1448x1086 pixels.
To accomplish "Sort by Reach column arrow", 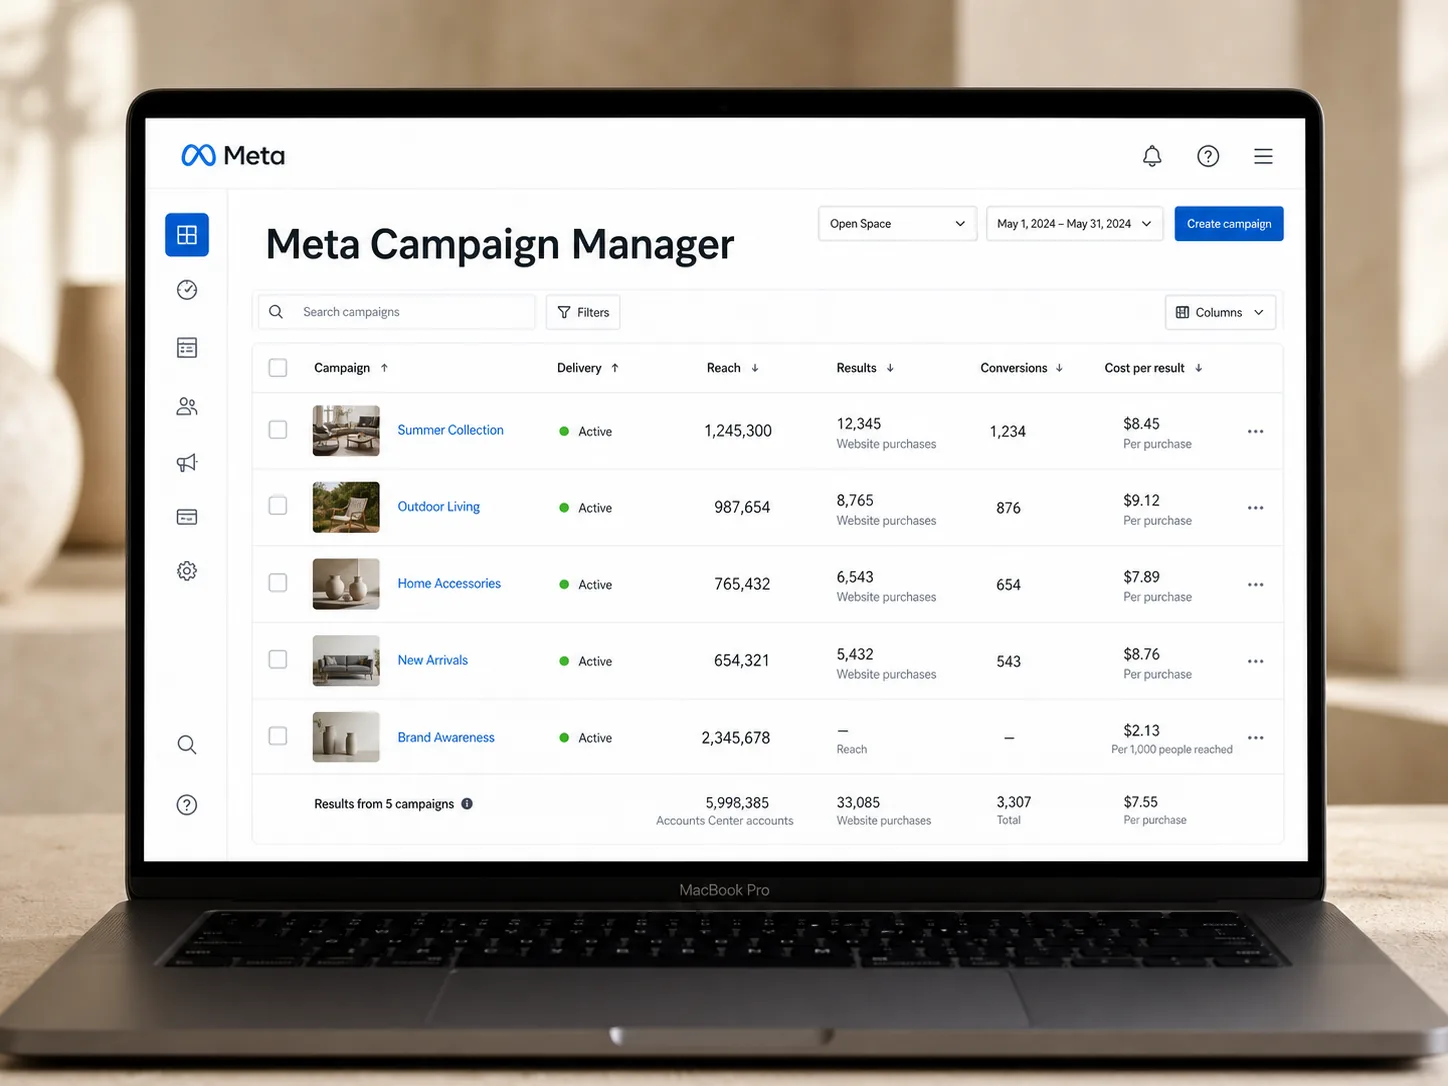I will (x=755, y=368).
